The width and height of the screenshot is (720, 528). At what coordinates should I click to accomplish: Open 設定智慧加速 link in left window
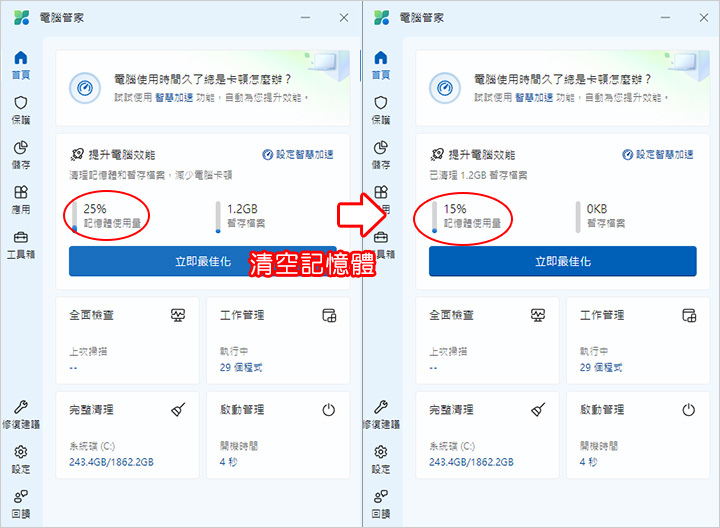298,155
